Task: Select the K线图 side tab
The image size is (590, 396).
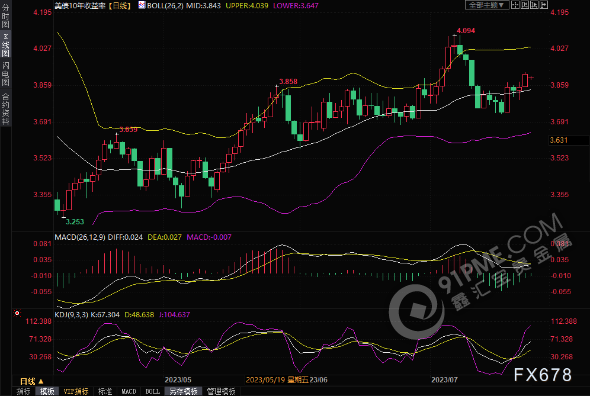Action: (x=5, y=45)
